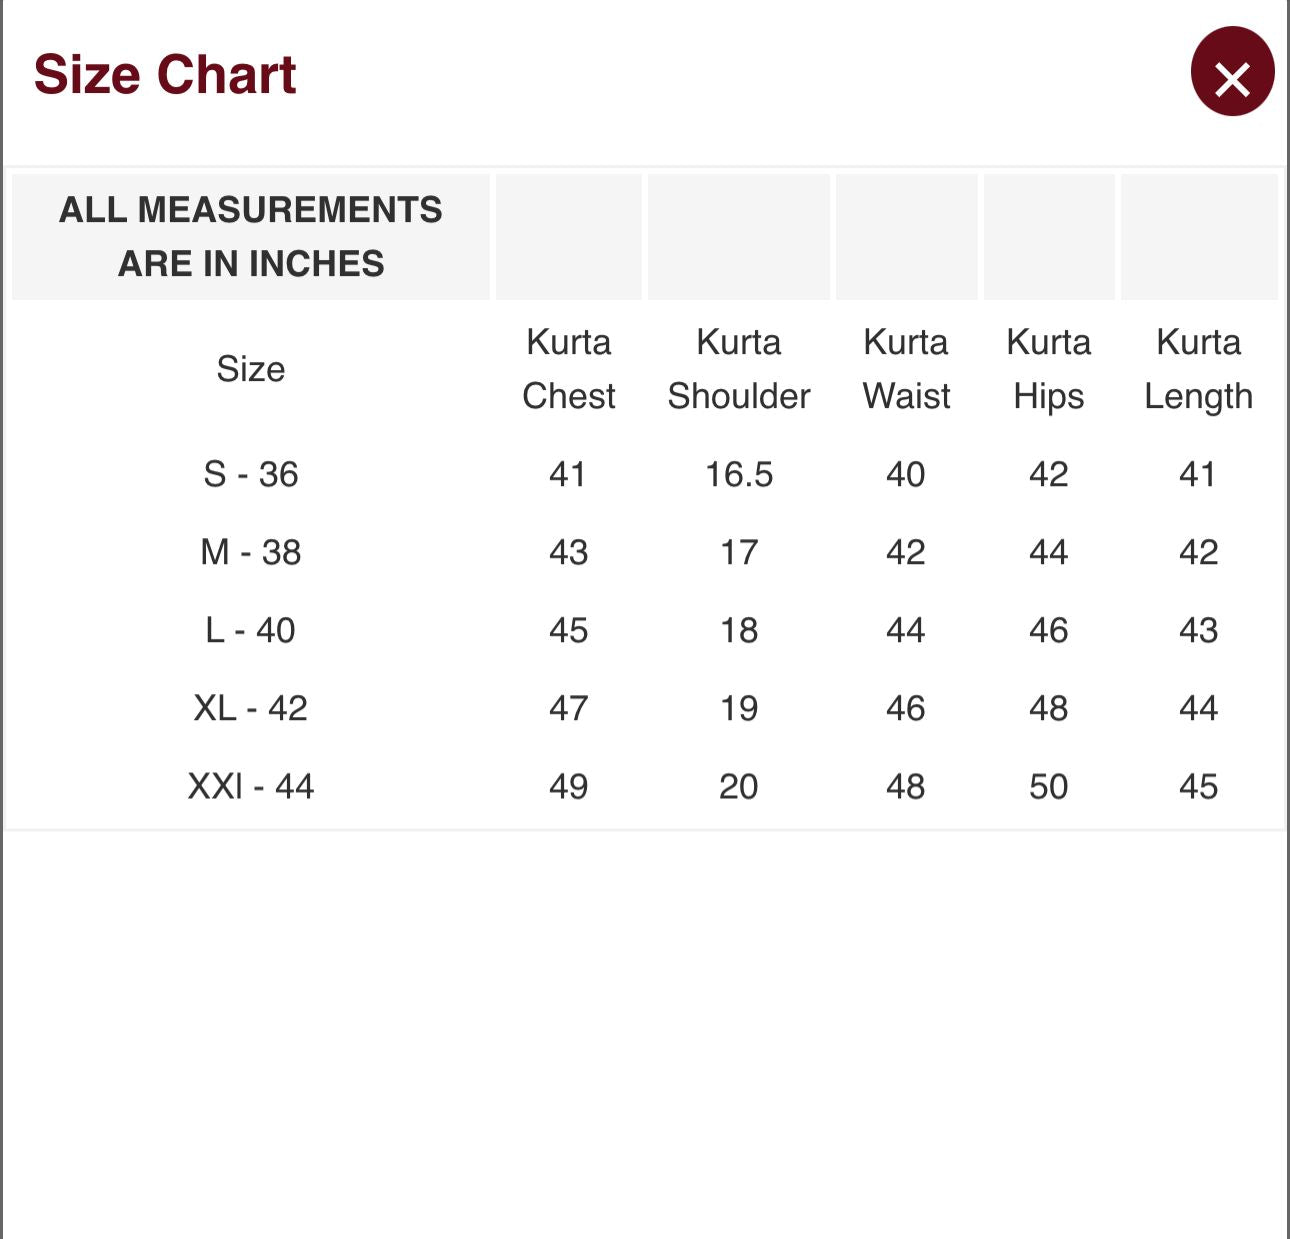
Task: Close the Size Chart popup
Action: click(x=1232, y=72)
